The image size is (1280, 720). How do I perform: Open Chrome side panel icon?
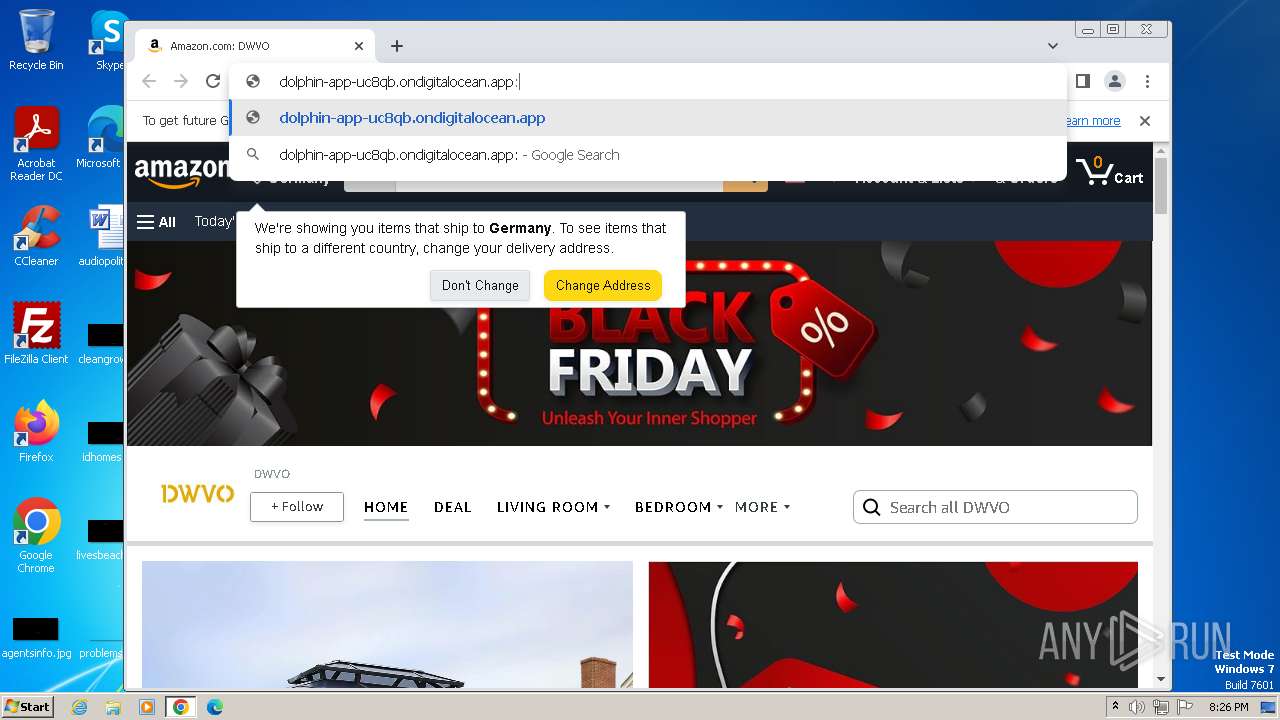[x=1082, y=81]
